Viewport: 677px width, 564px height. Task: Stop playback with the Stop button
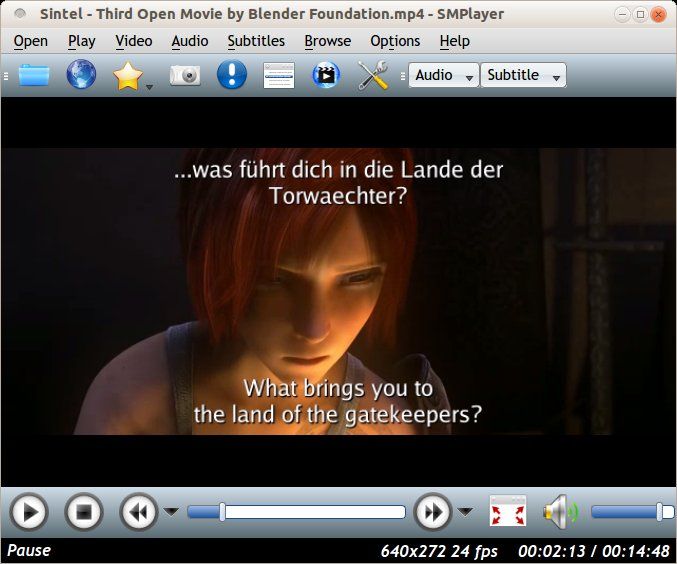pos(84,513)
